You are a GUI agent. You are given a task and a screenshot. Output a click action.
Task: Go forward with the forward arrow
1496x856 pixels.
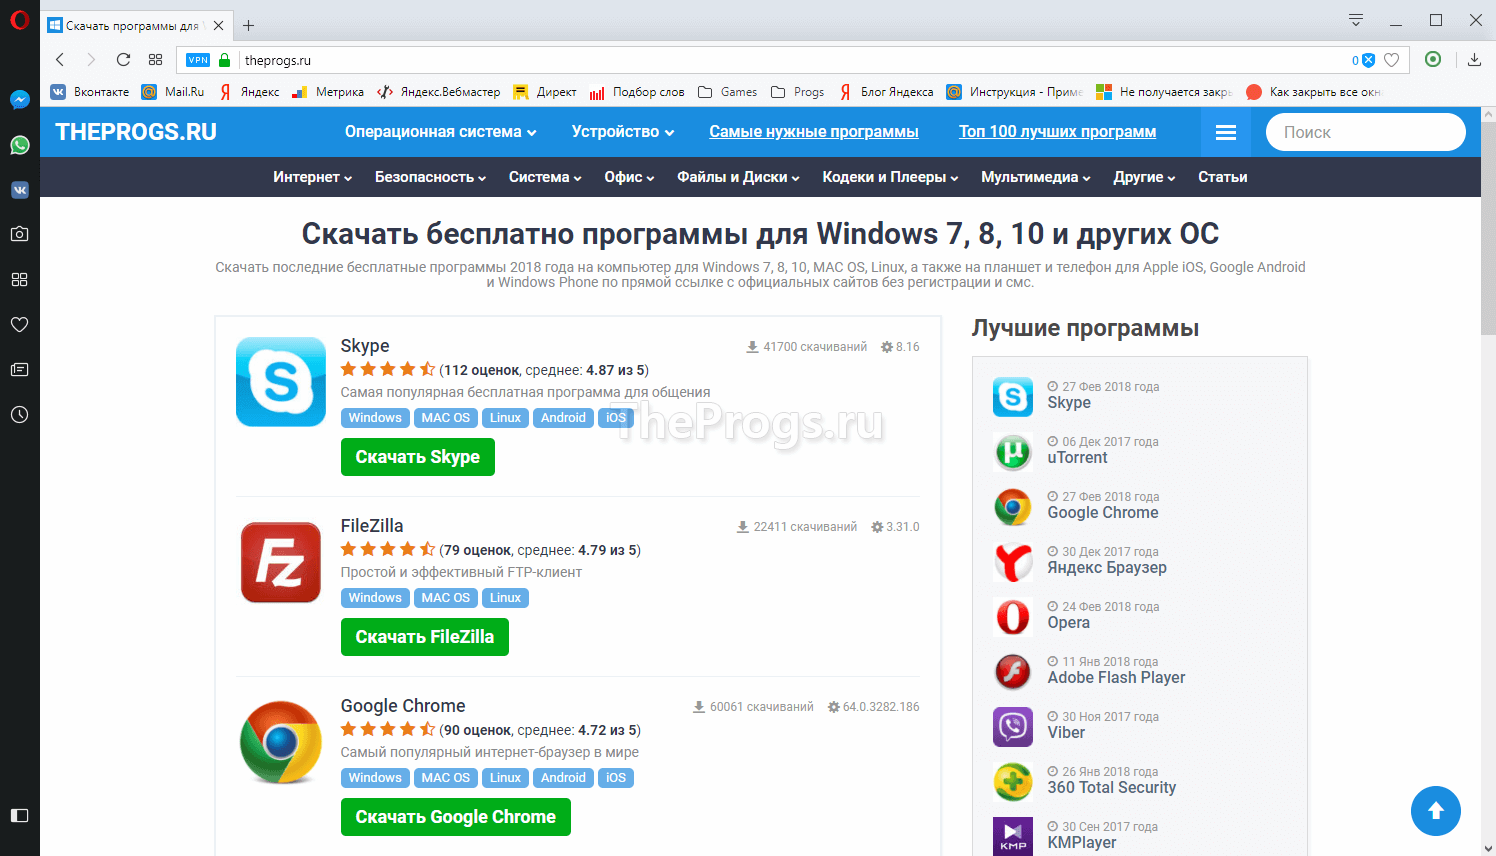[x=91, y=60]
